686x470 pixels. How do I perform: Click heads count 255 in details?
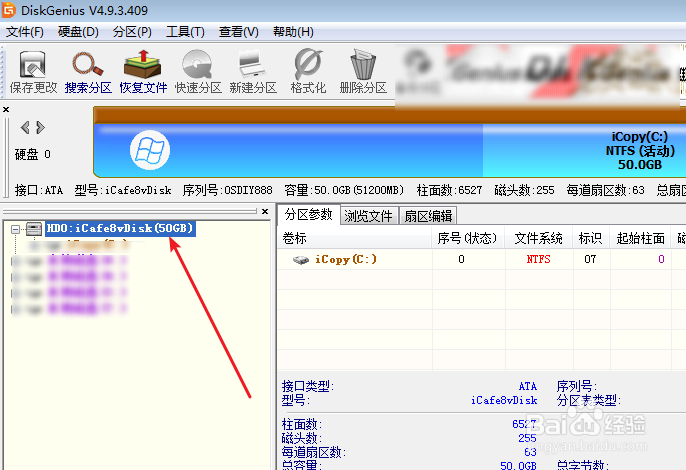click(x=527, y=438)
